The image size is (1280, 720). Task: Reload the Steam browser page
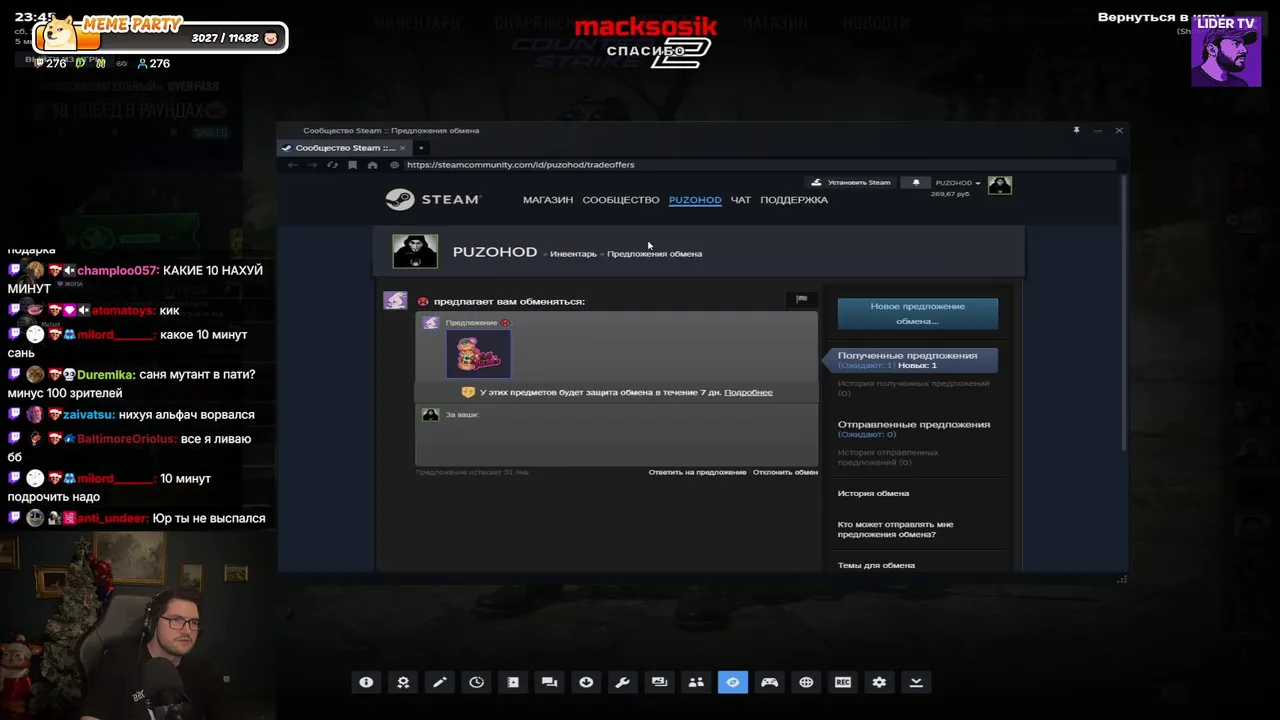click(332, 165)
